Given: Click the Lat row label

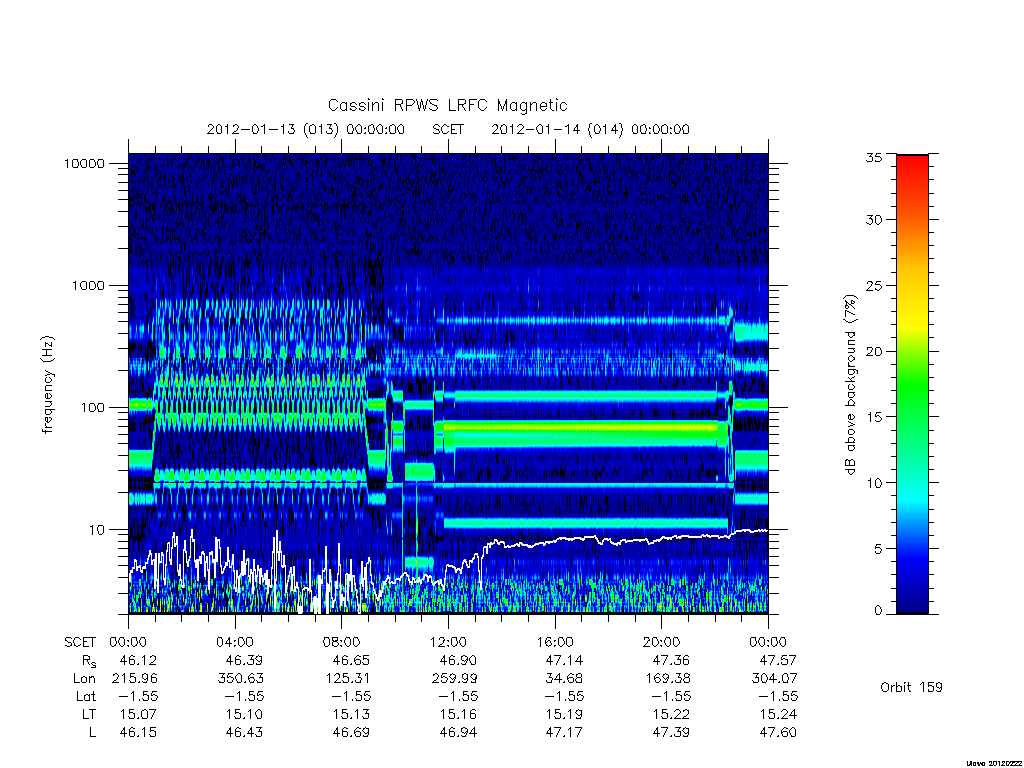Looking at the screenshot, I should coord(86,696).
